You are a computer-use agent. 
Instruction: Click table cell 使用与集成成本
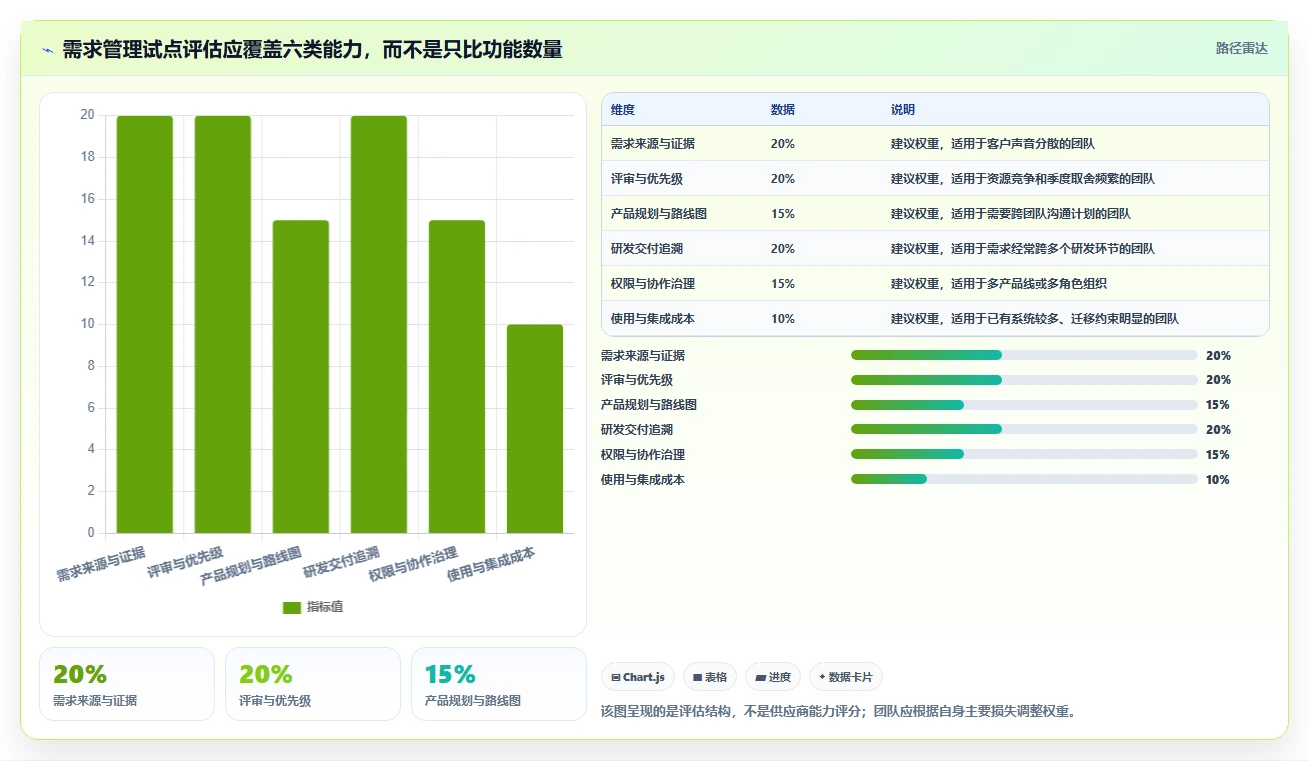tap(653, 319)
